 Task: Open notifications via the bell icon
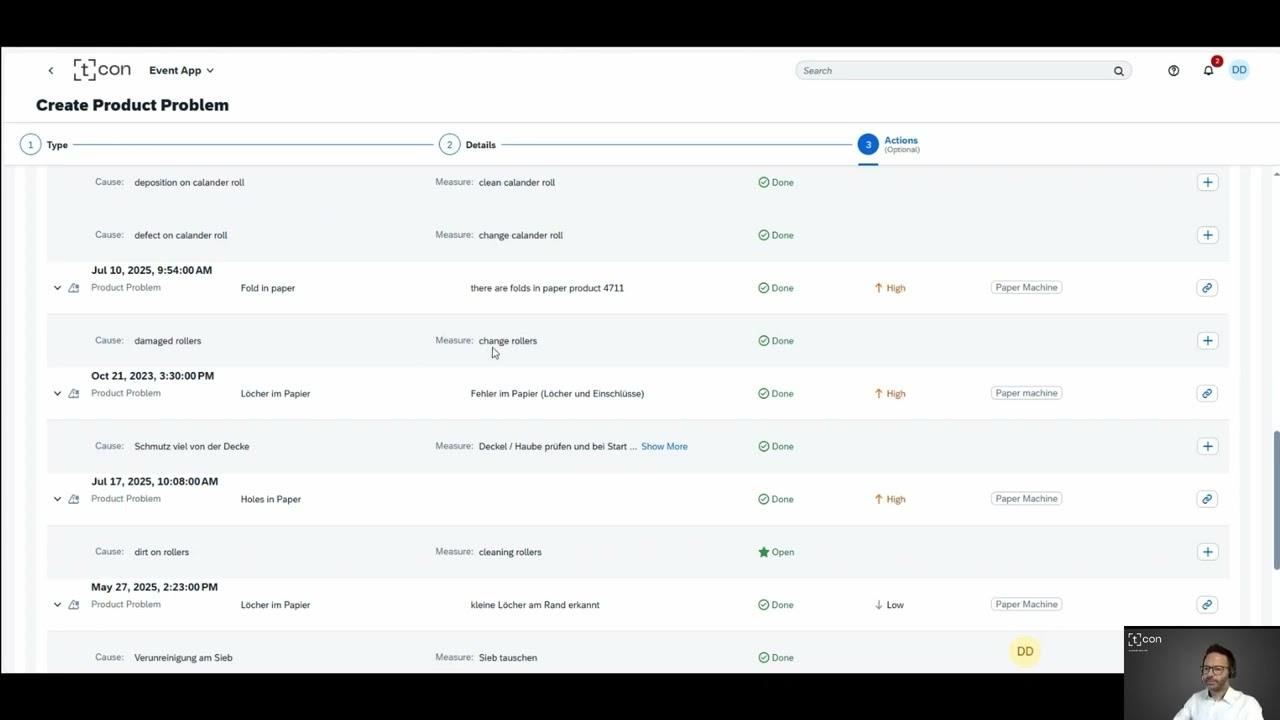pyautogui.click(x=1207, y=70)
